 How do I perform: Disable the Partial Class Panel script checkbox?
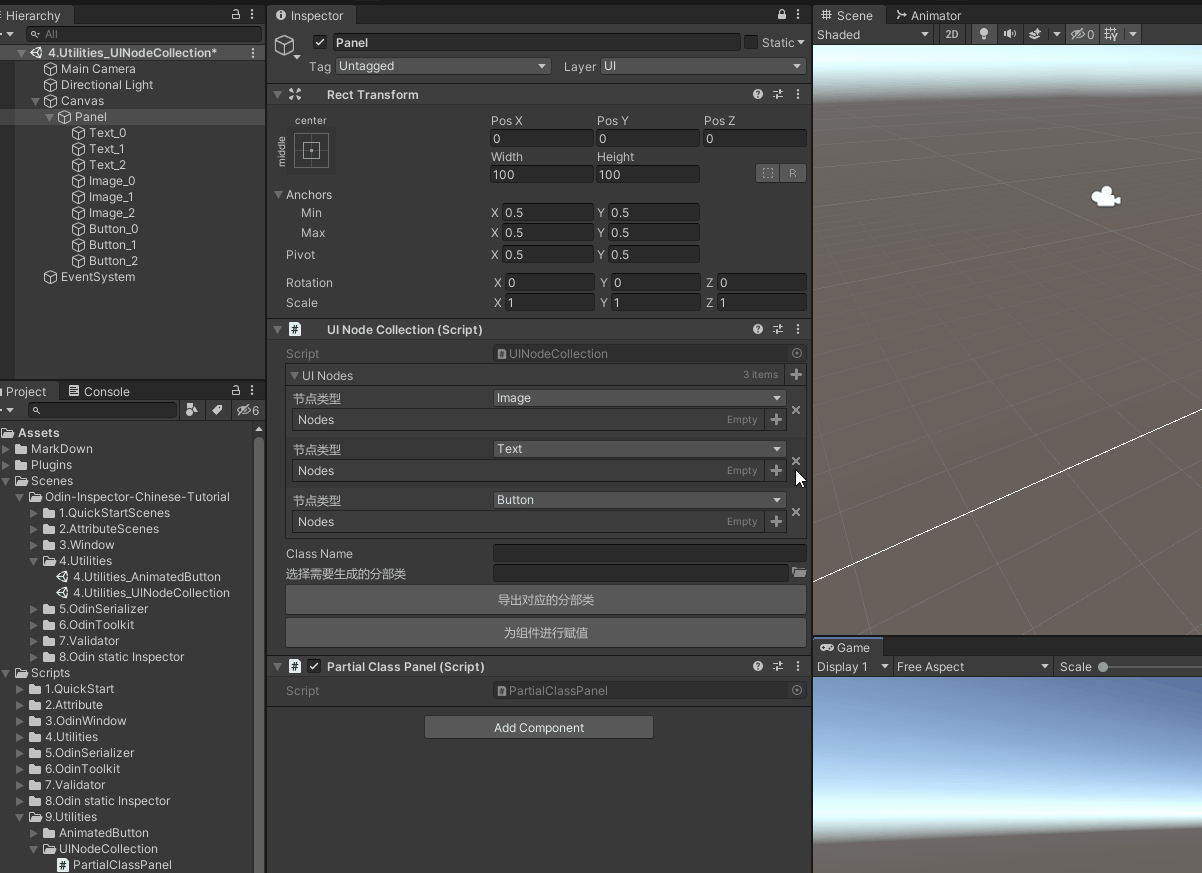[314, 666]
